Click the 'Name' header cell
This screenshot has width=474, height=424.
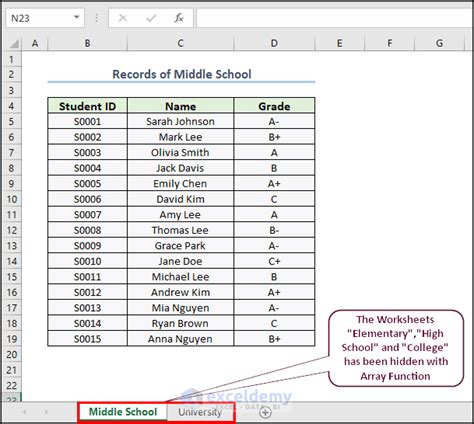[x=180, y=106]
